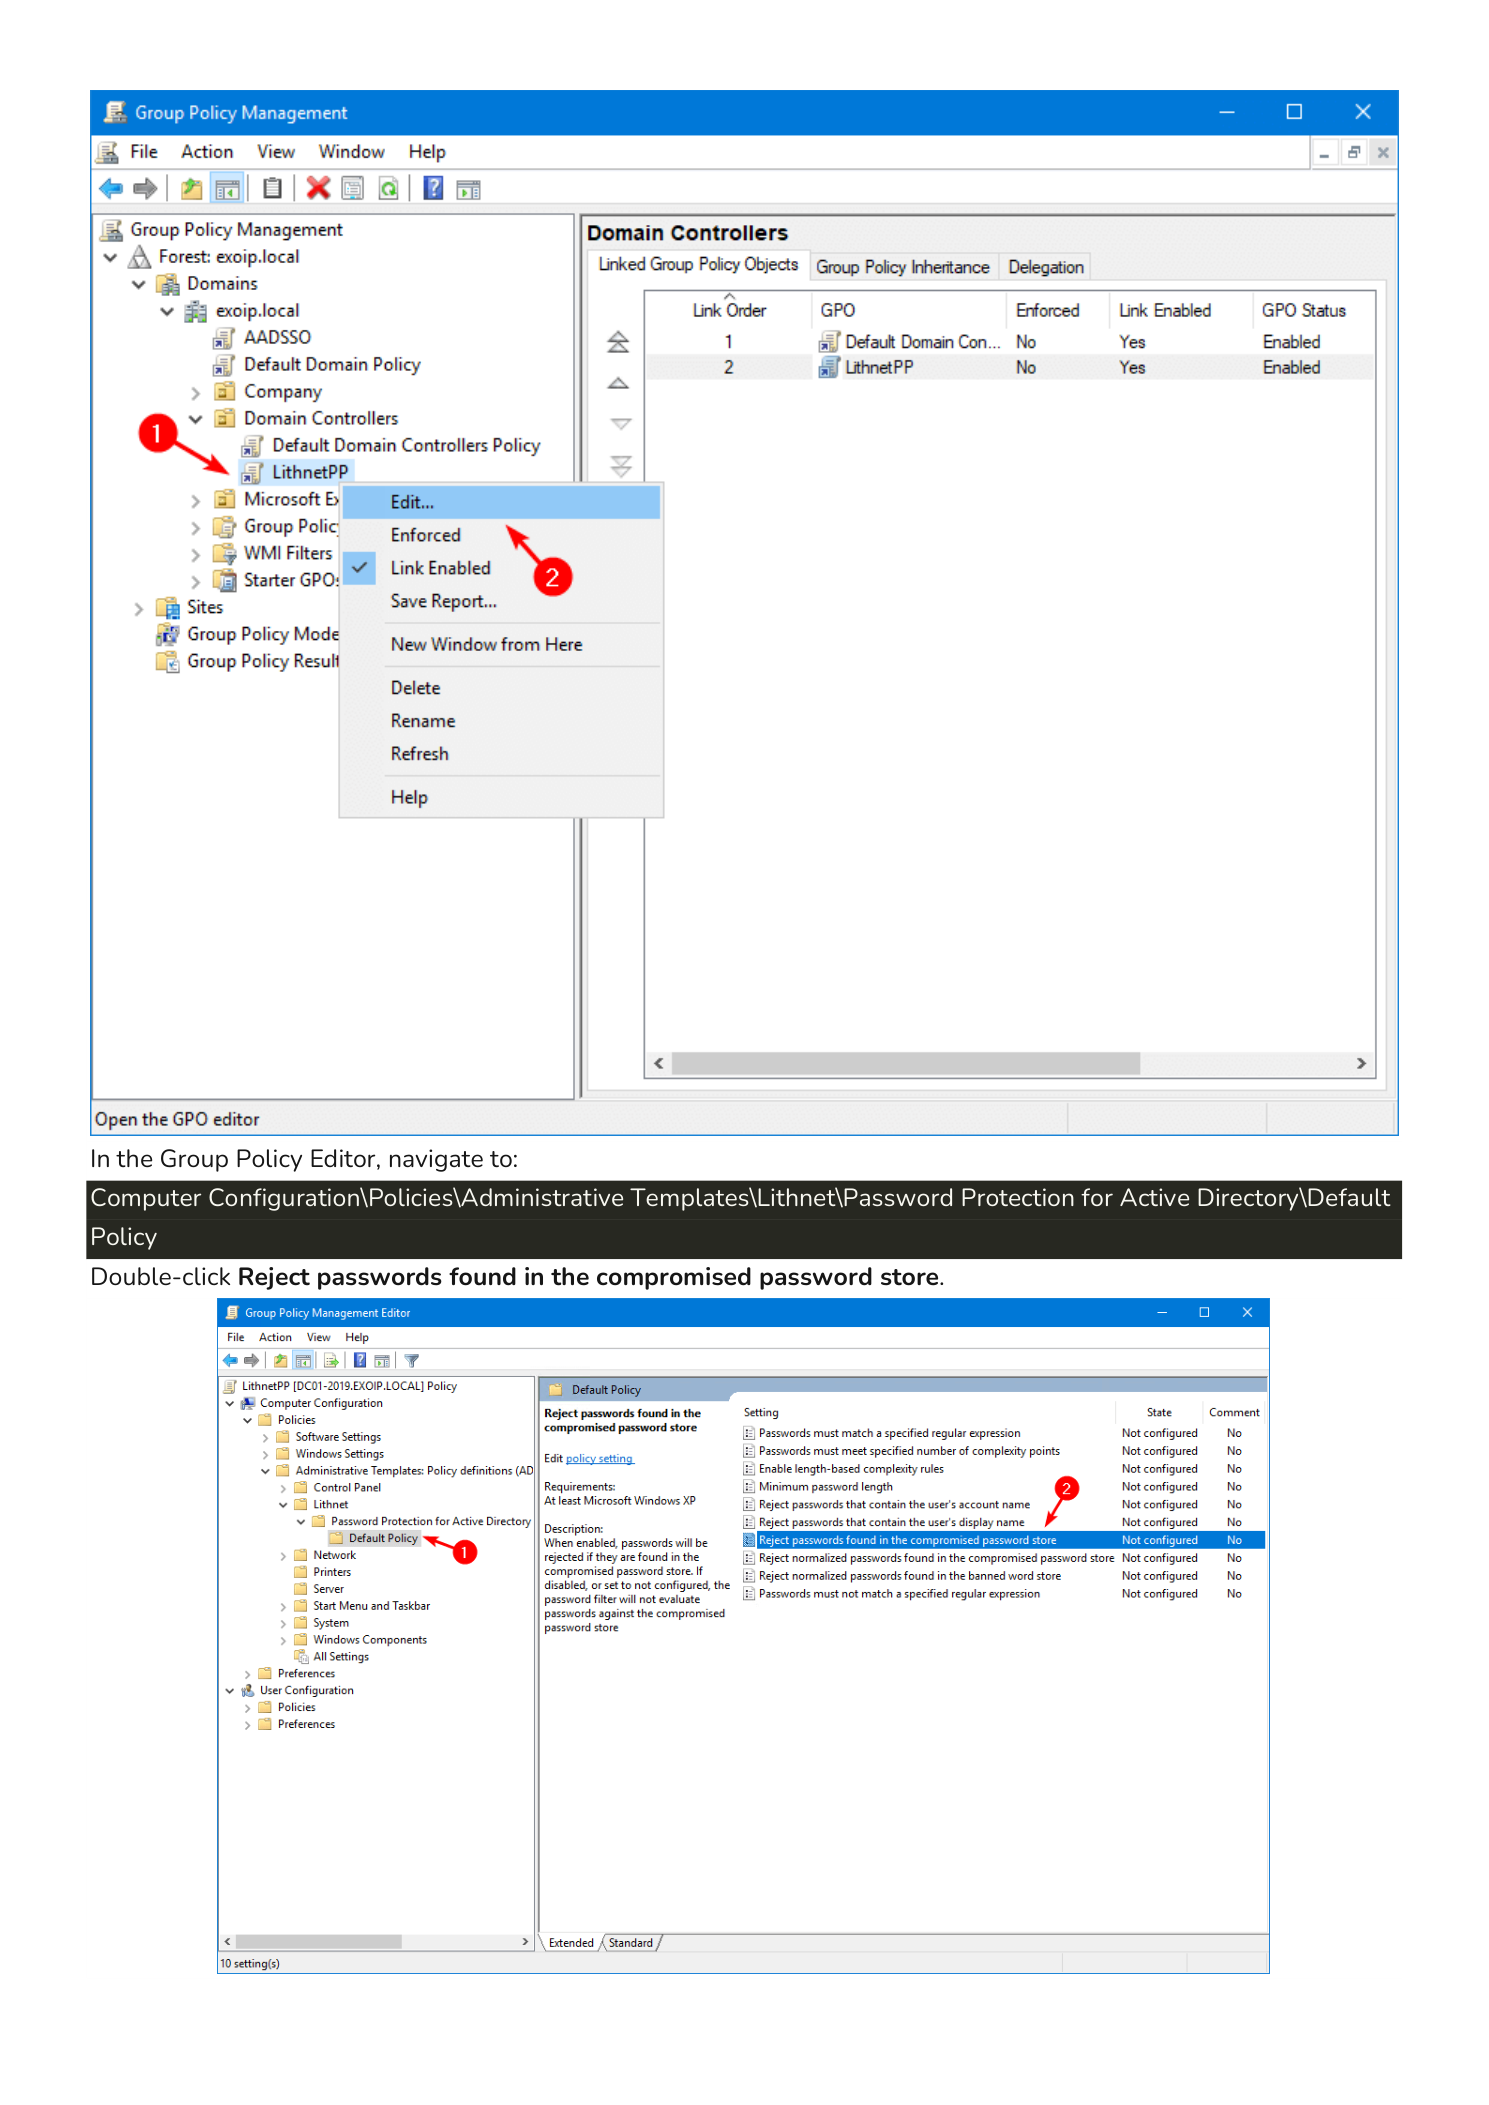Move link to bottom with double down arrow

(x=620, y=466)
